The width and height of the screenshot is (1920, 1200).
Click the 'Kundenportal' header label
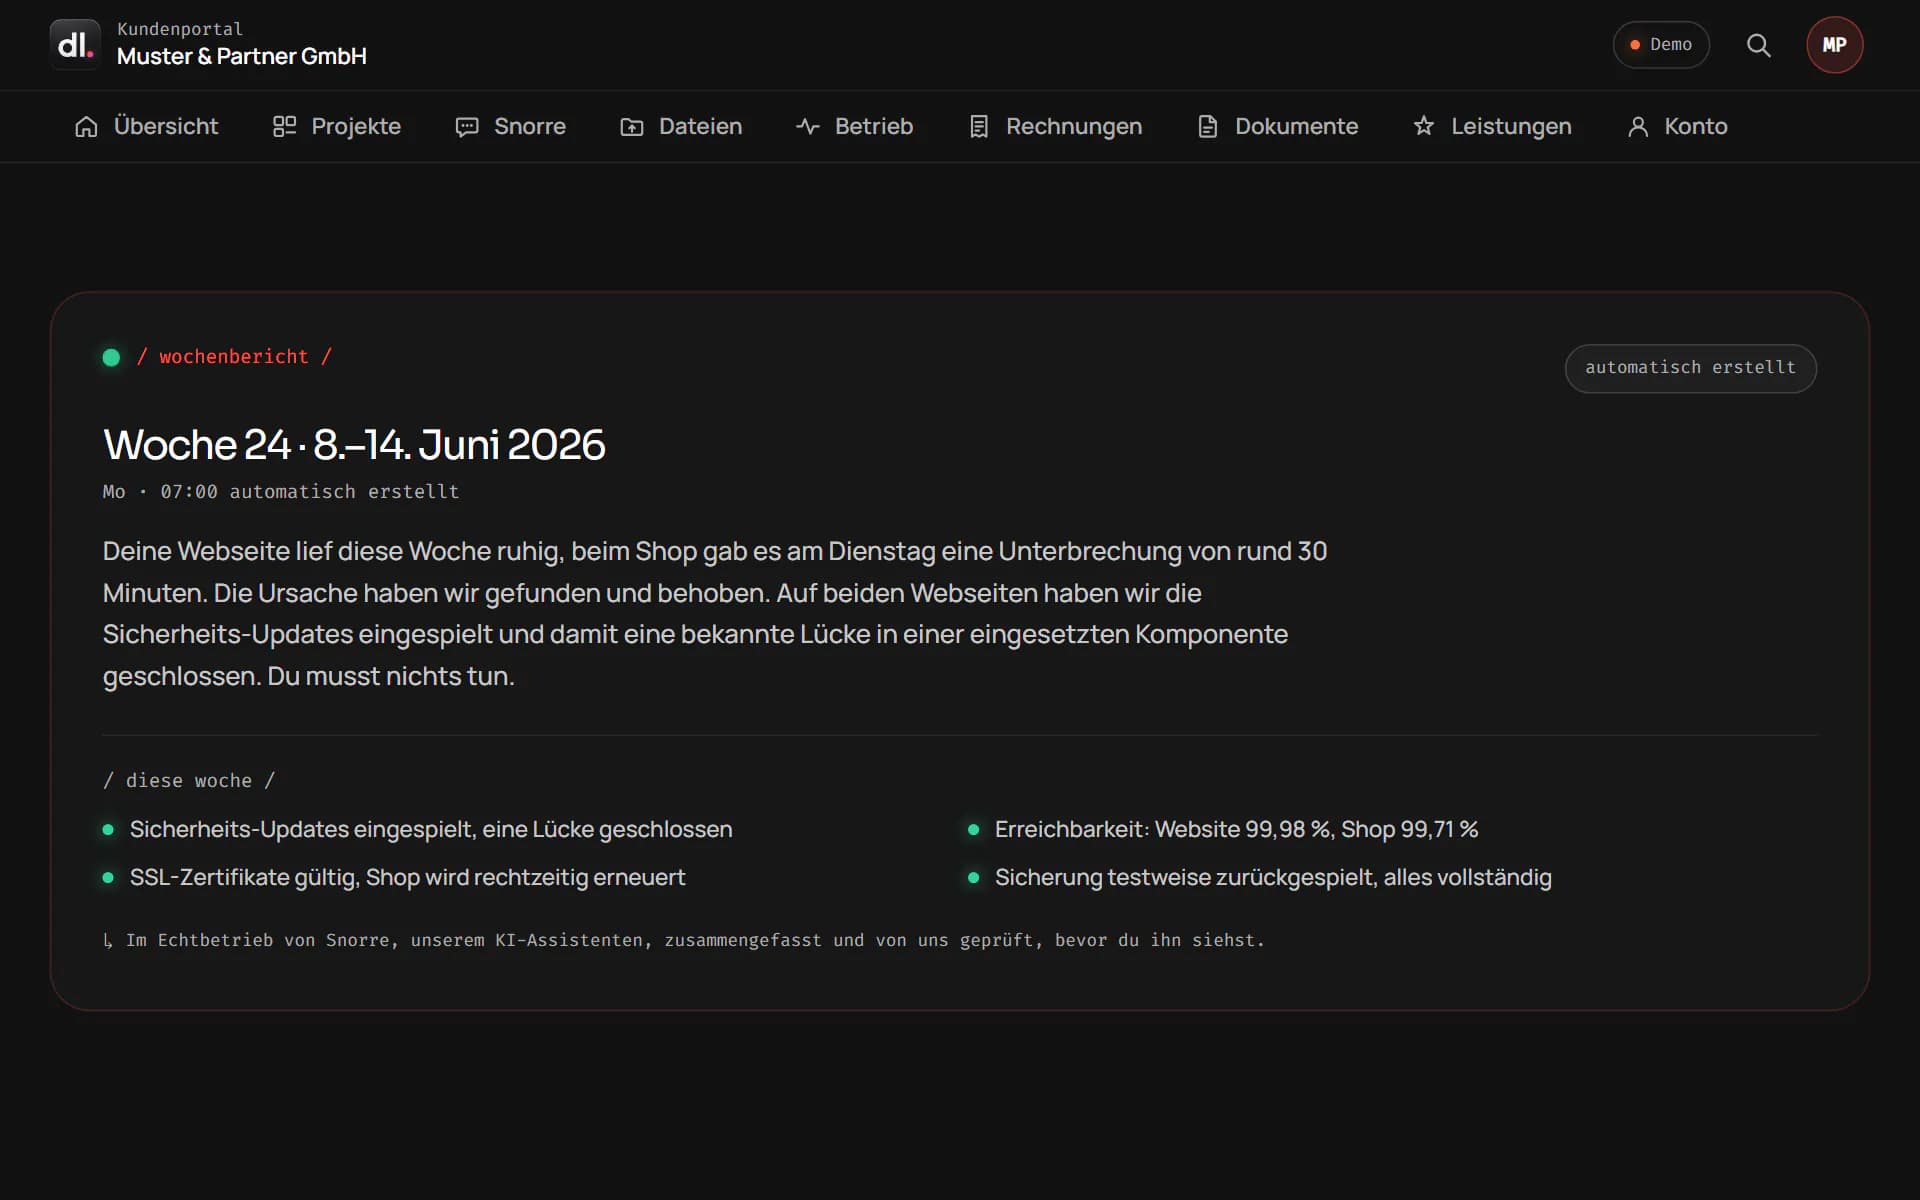tap(180, 29)
